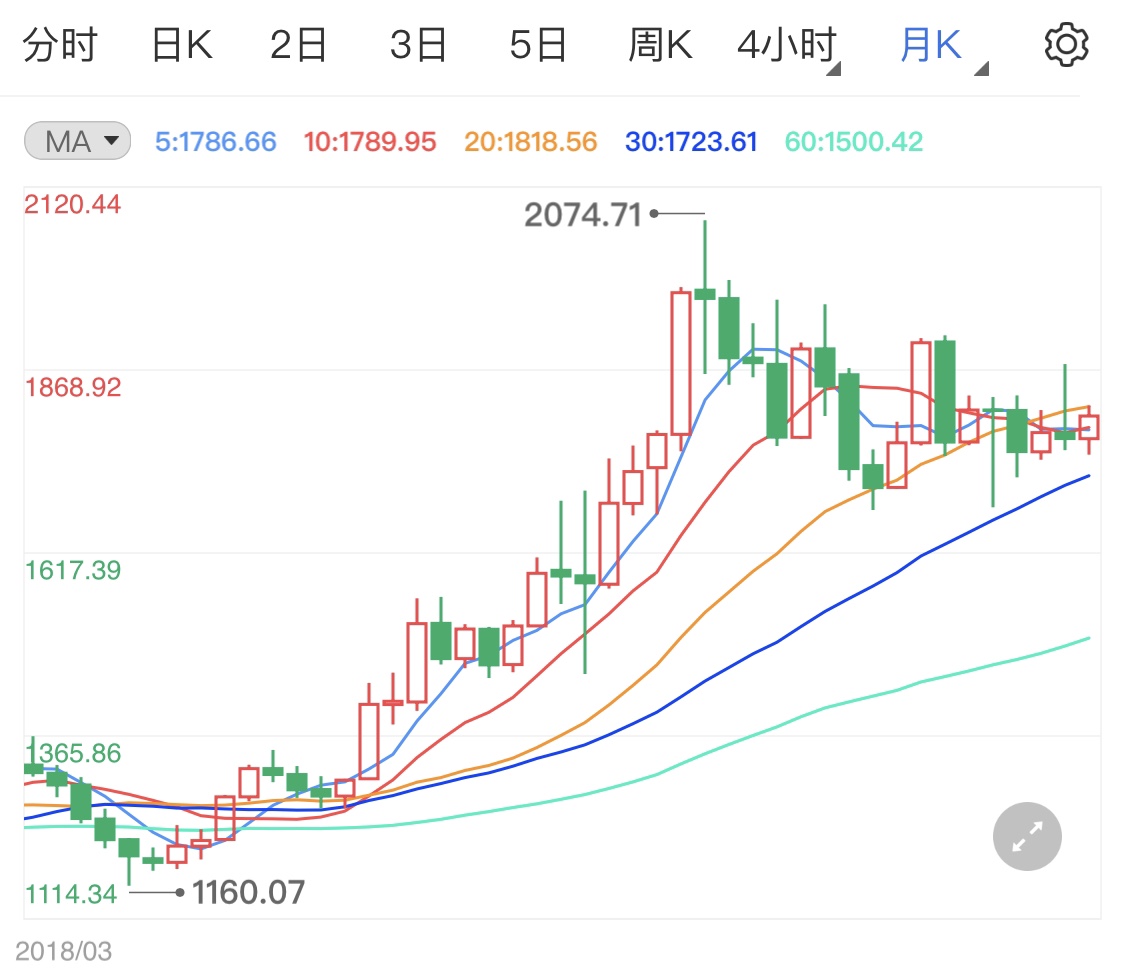Click the 2018/03 date label

63,952
